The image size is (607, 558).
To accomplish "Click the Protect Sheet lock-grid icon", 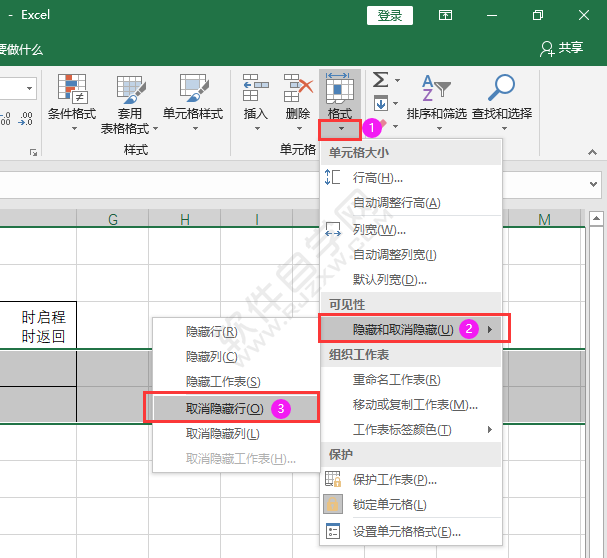I will coord(333,479).
